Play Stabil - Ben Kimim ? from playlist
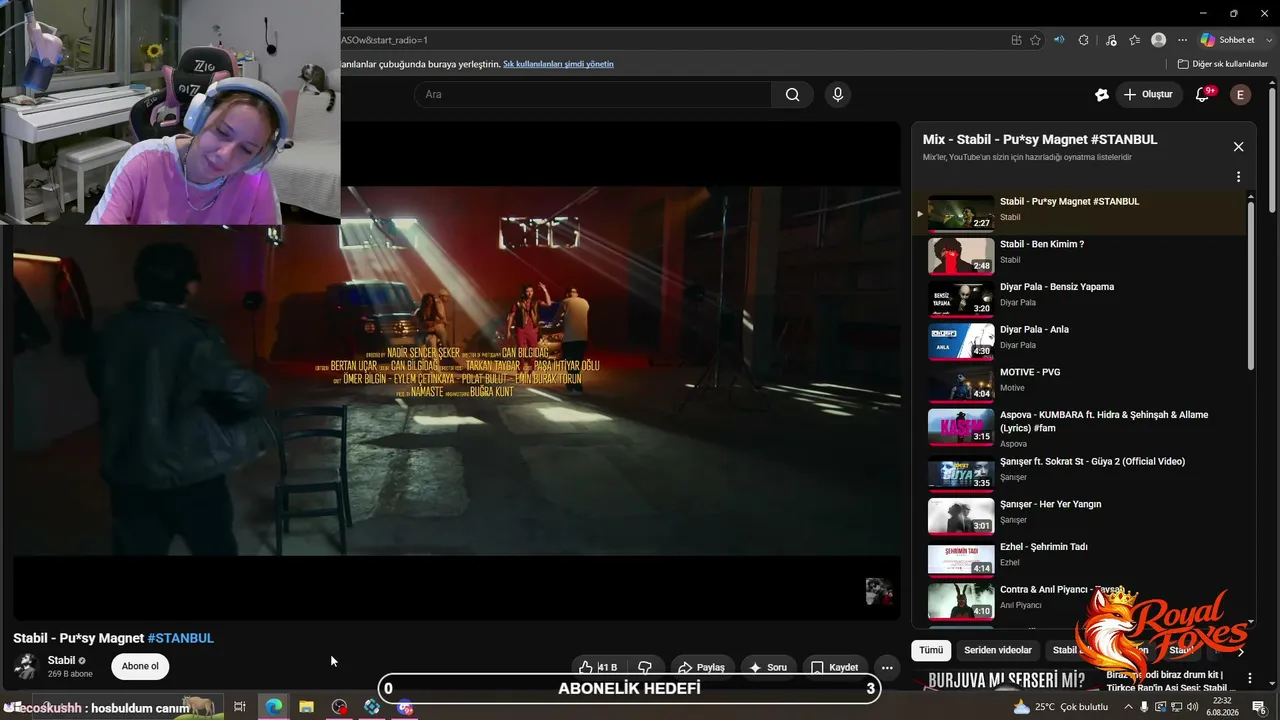 1080,256
